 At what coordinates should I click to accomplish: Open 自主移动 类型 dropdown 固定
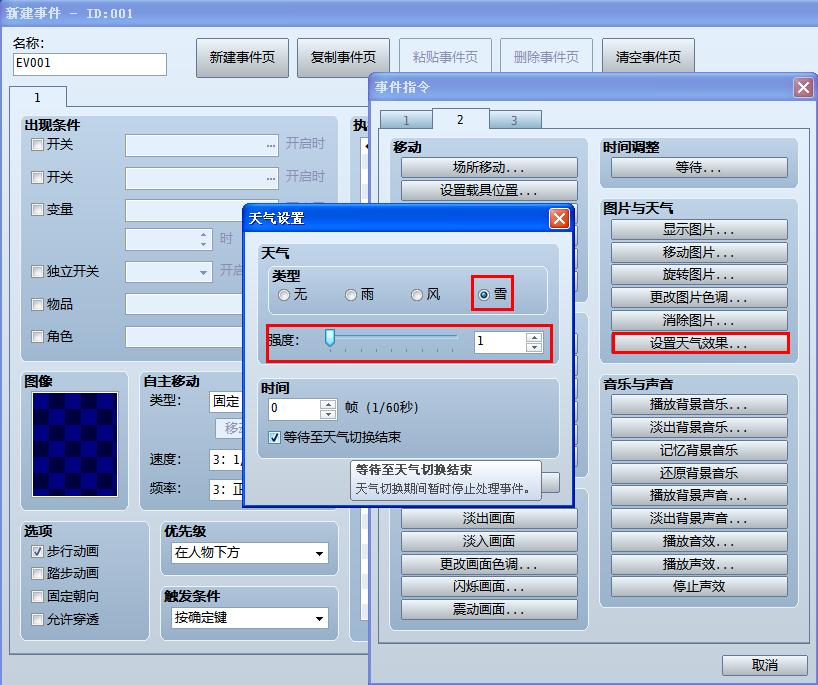[x=226, y=401]
